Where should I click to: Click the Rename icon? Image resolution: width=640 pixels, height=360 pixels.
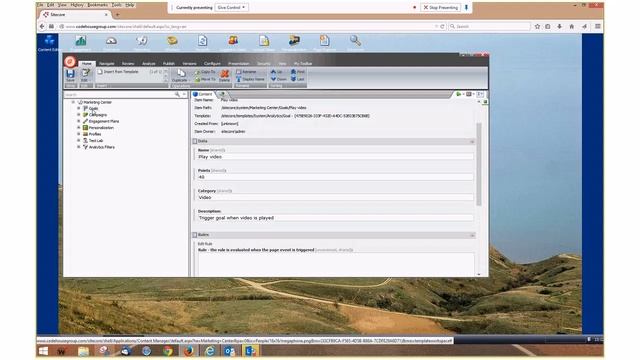point(239,72)
